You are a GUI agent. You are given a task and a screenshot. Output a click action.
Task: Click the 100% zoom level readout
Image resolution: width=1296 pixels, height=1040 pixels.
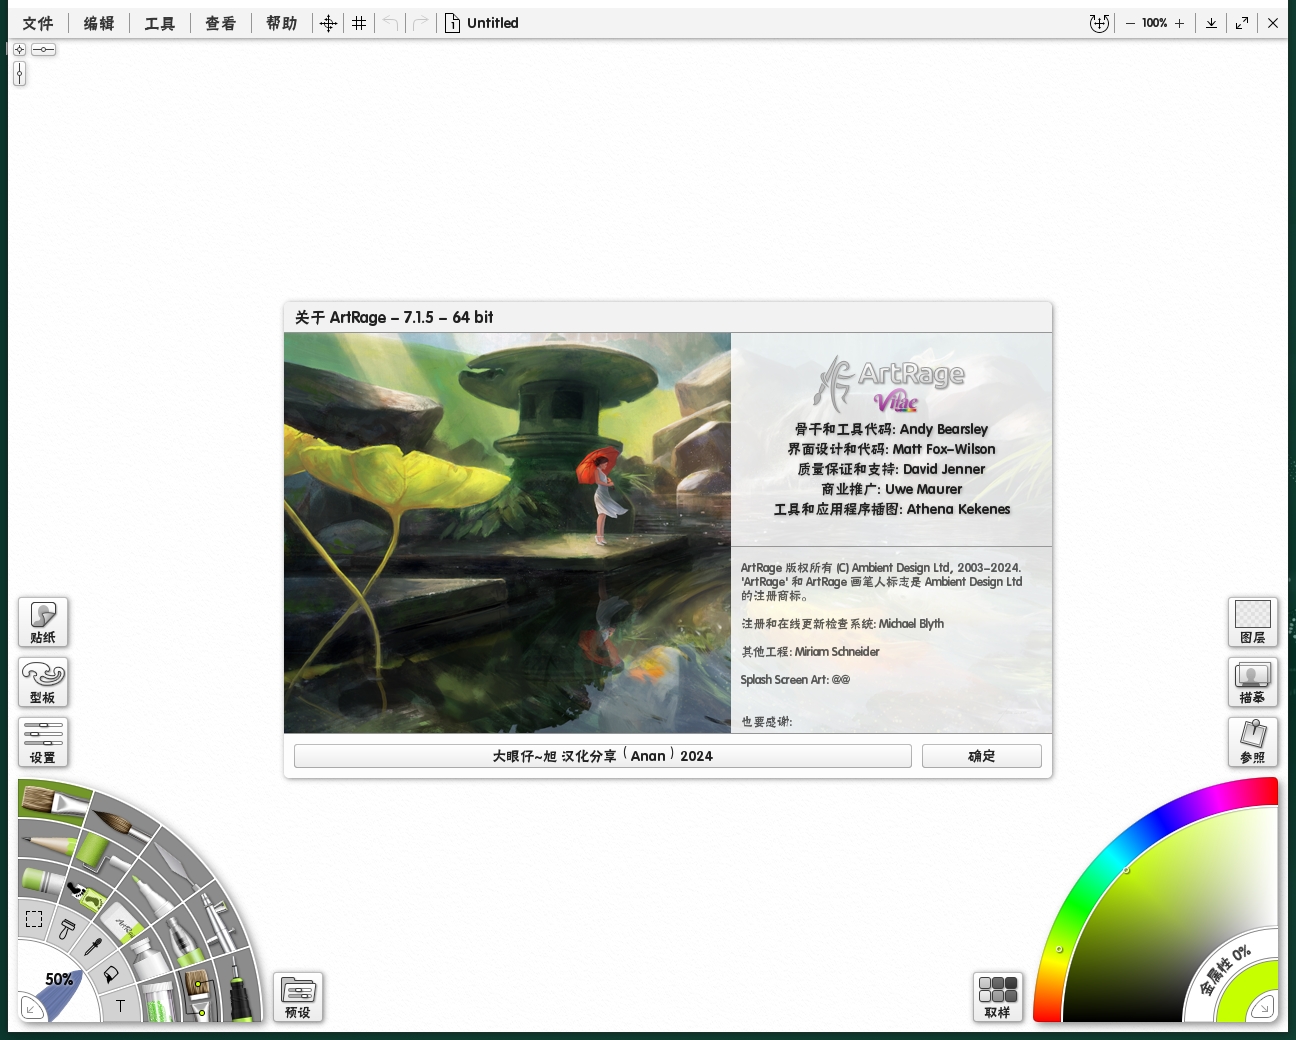1155,23
